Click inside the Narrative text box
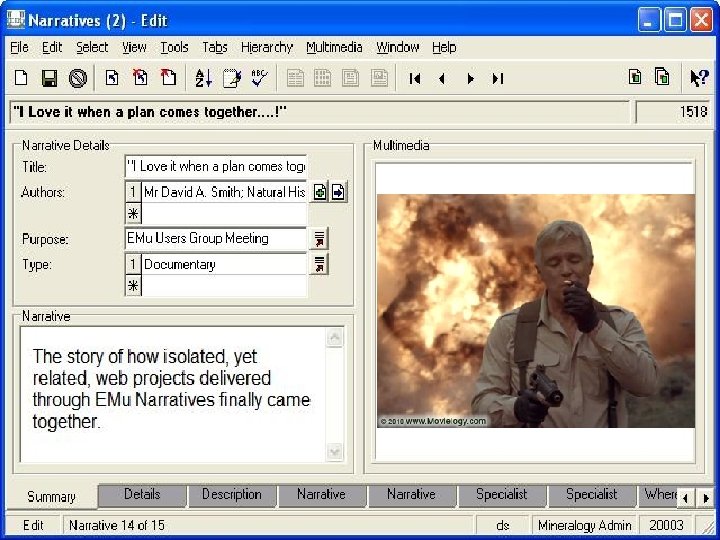 [173, 394]
